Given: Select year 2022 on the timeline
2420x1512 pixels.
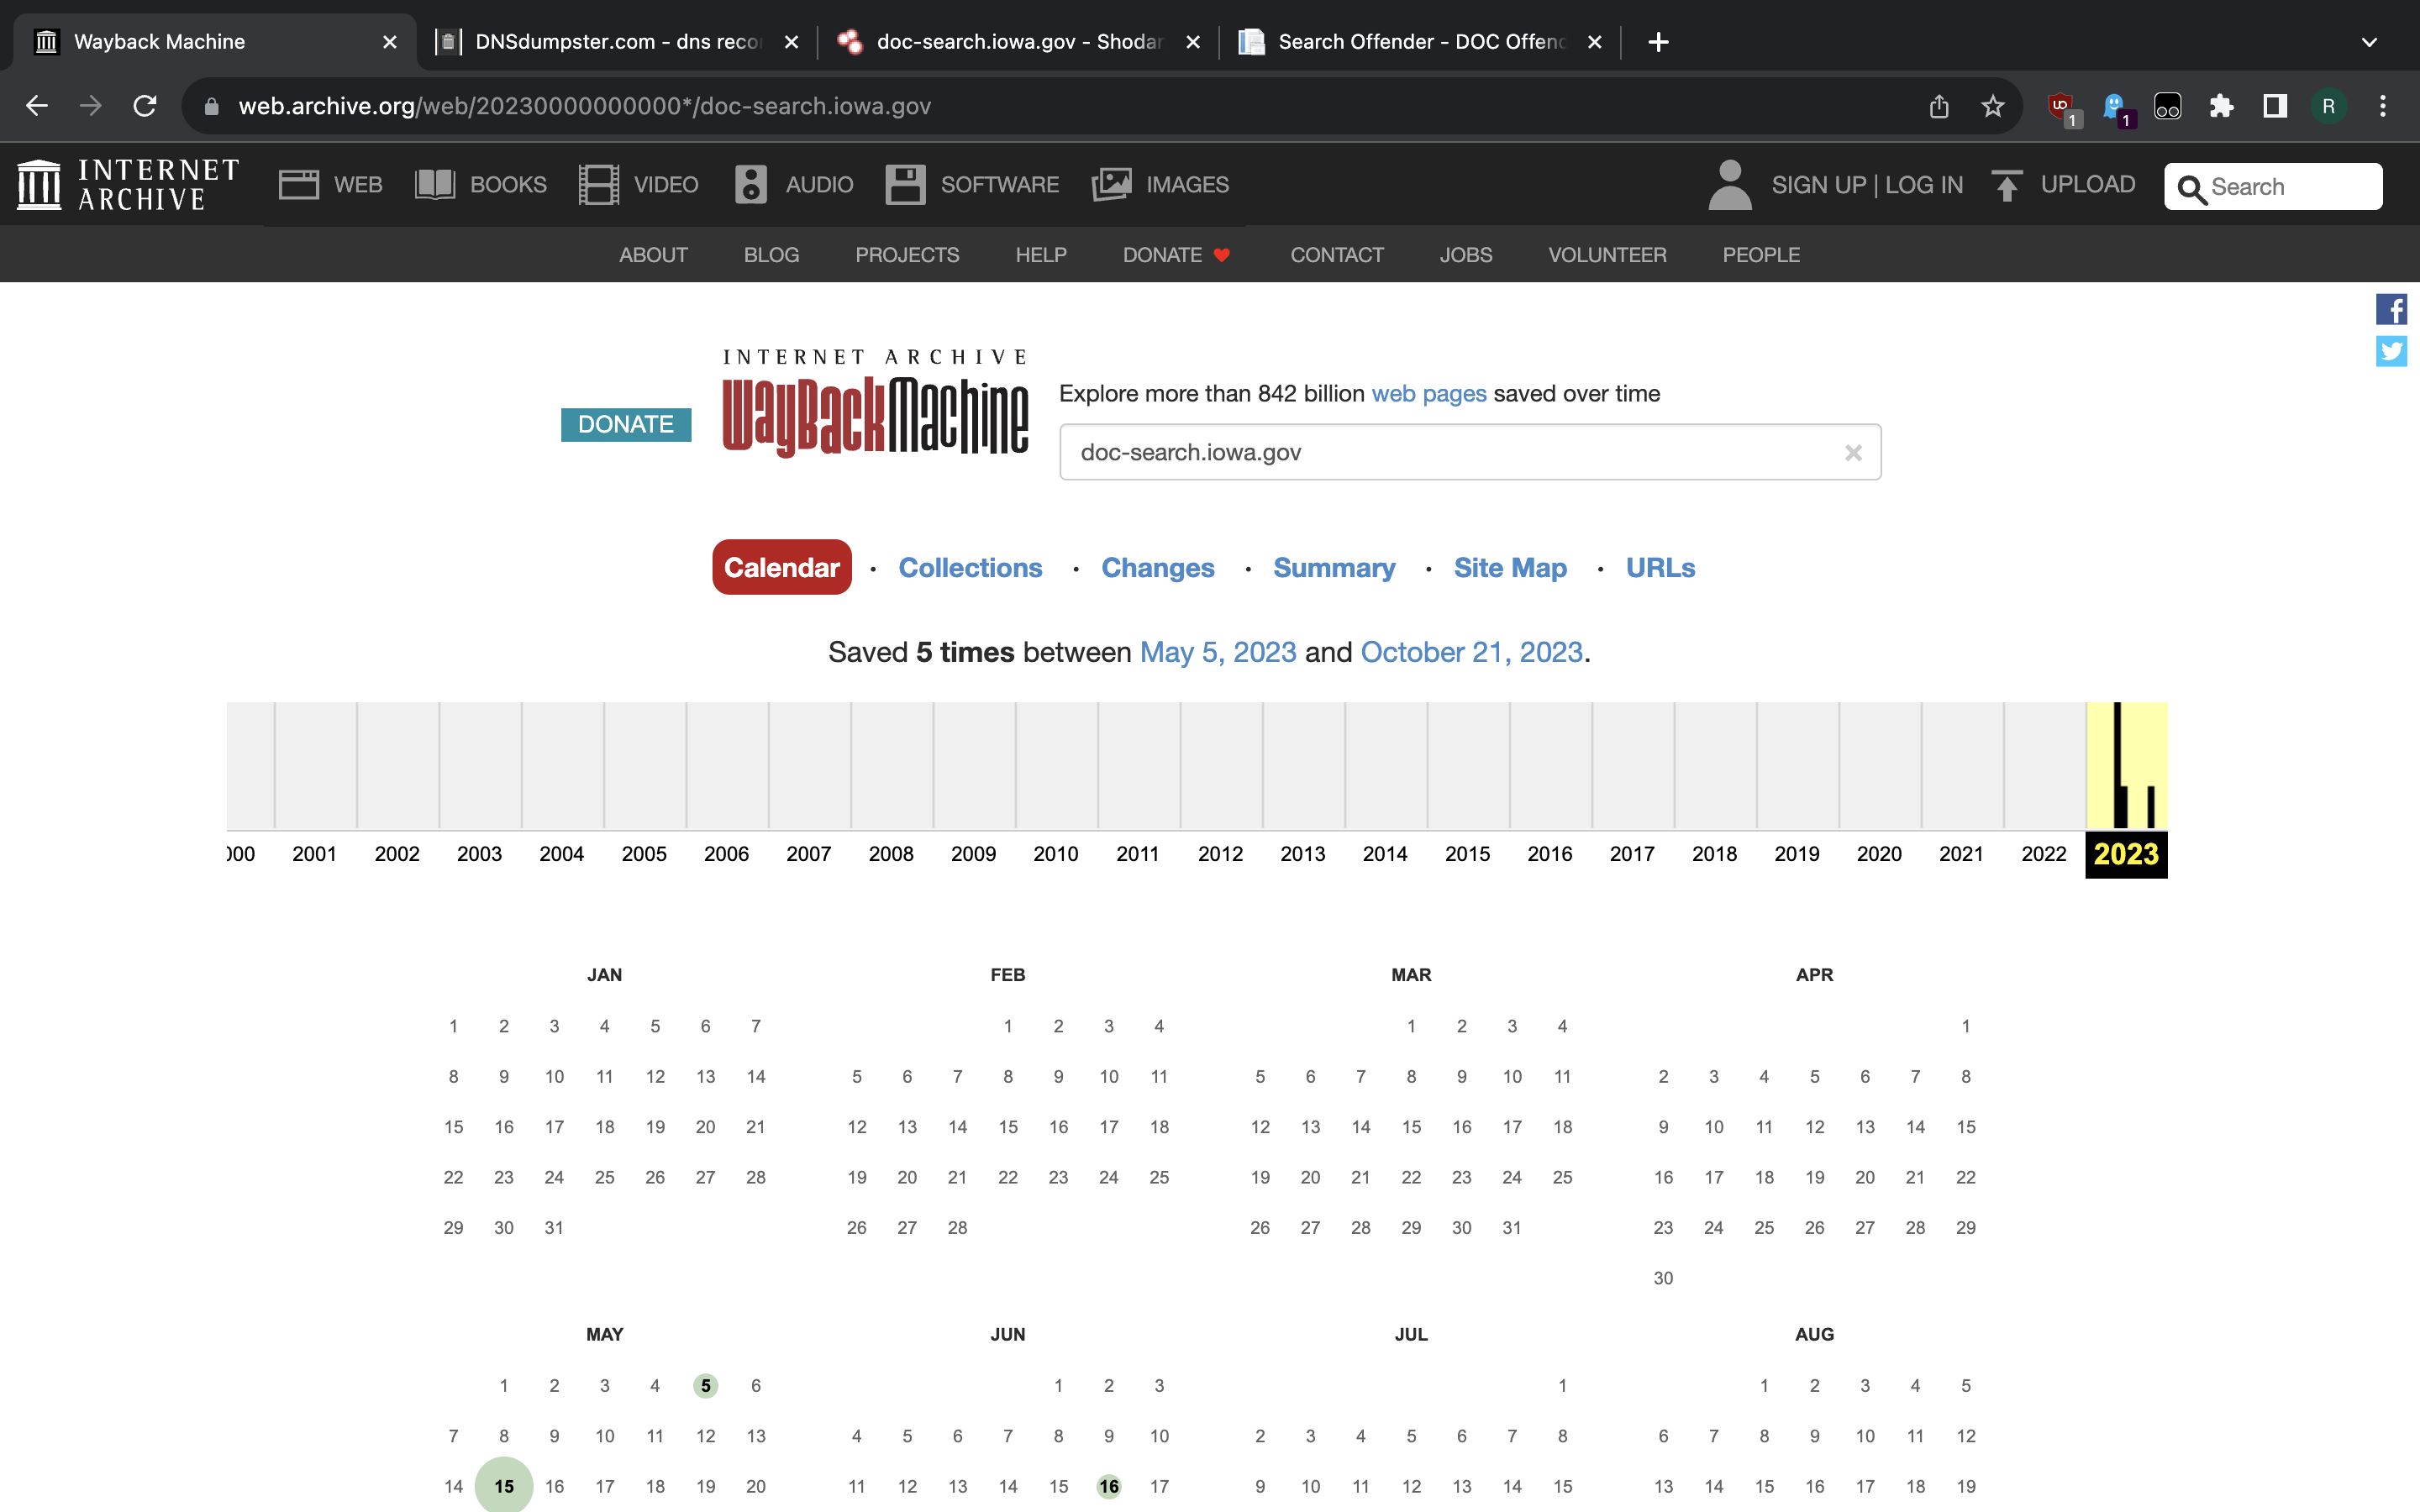Looking at the screenshot, I should 2043,854.
